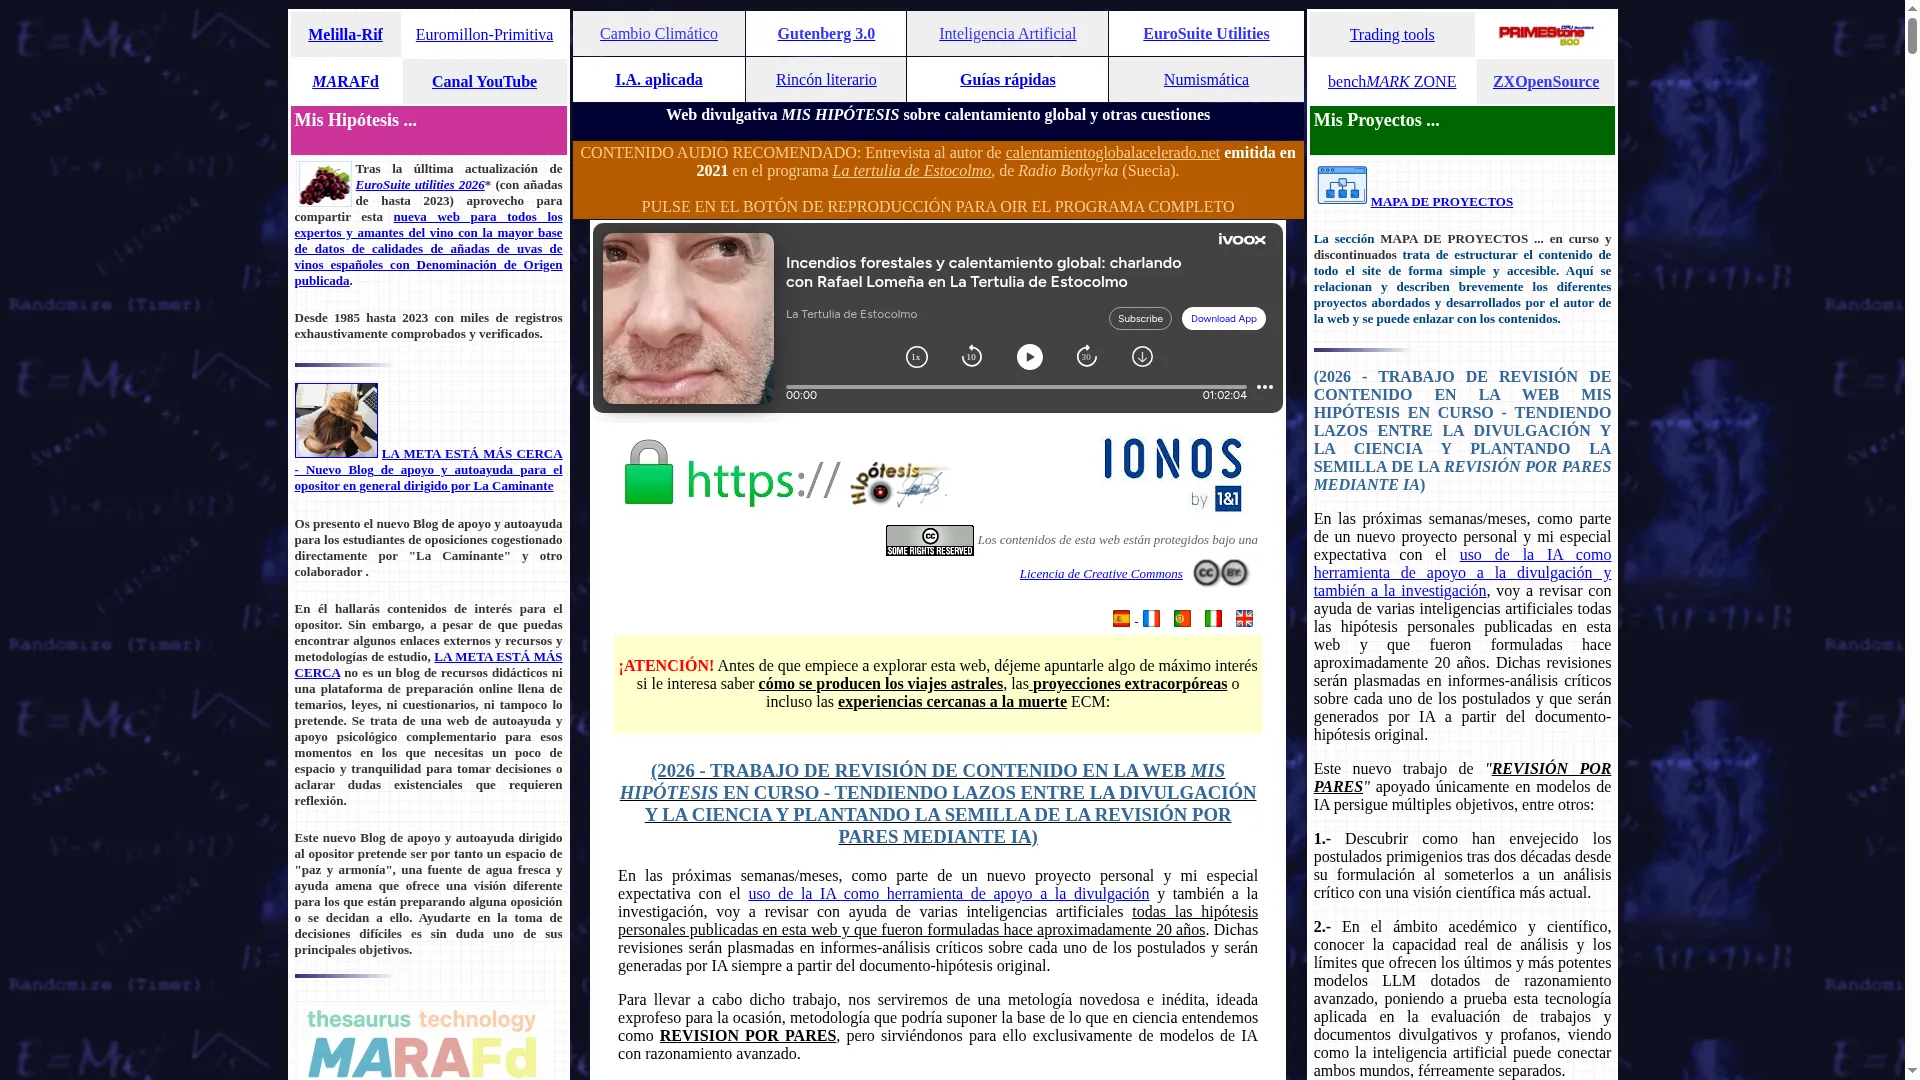
Task: Select the Portuguese flag language icon
Action: (1182, 619)
